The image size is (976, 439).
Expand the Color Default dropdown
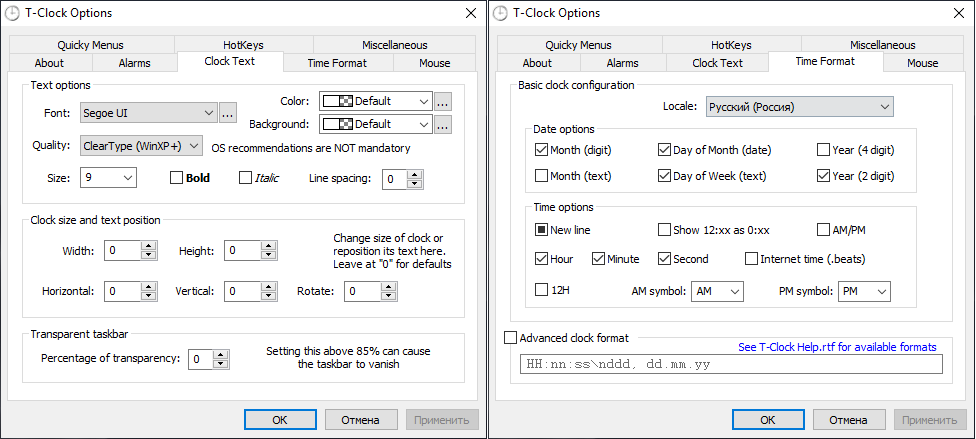pyautogui.click(x=375, y=101)
